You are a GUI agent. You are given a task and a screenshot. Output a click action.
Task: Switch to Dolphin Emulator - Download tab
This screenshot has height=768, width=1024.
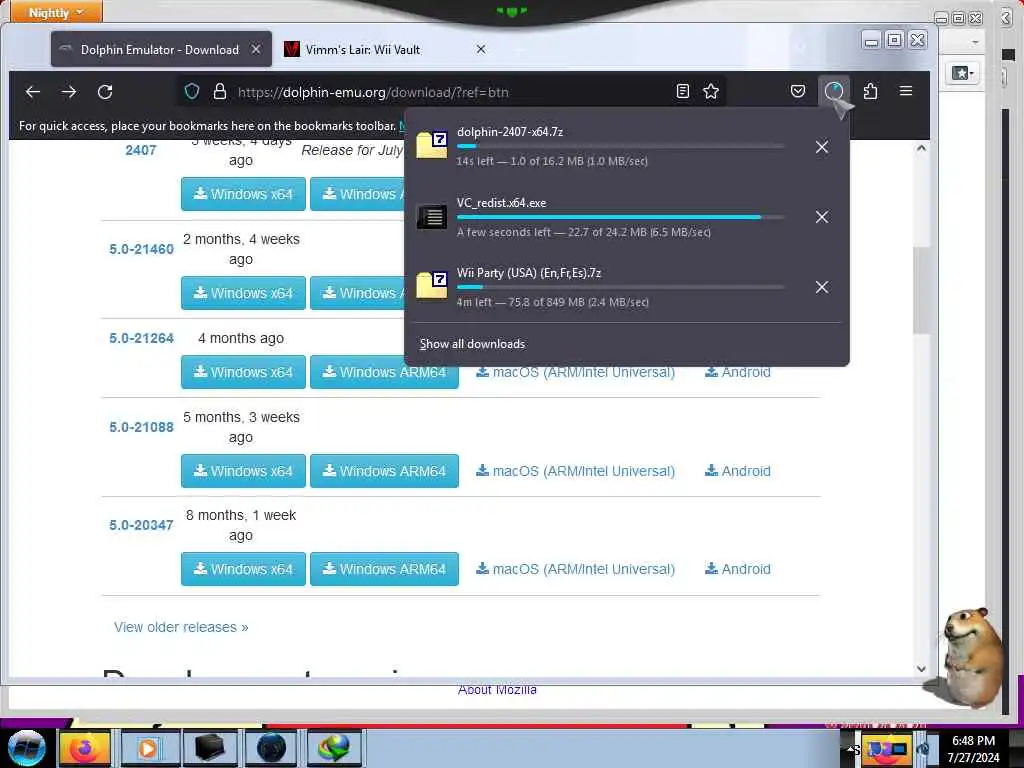pos(160,50)
